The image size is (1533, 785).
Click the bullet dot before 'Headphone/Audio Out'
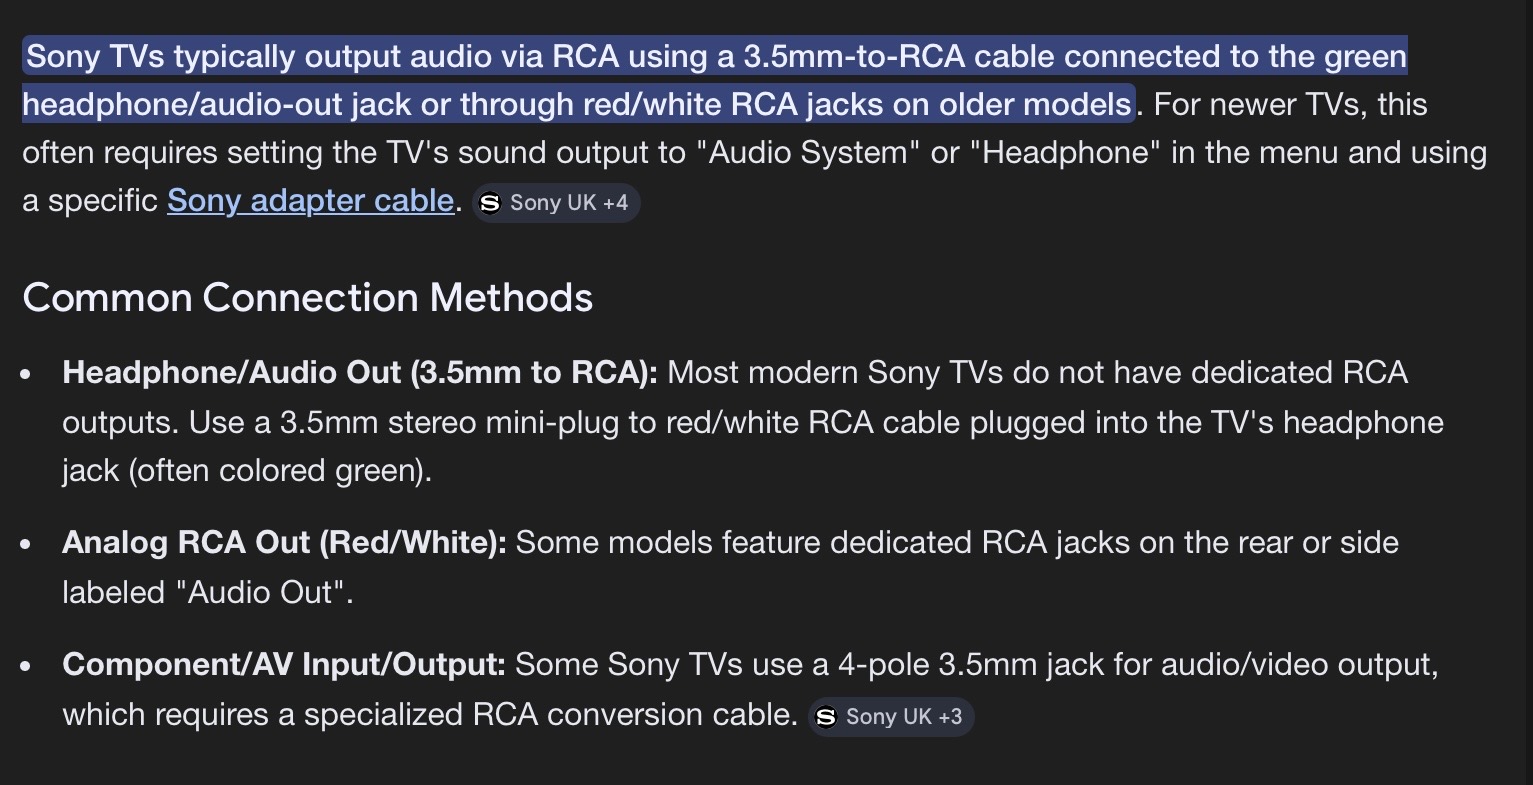point(27,375)
